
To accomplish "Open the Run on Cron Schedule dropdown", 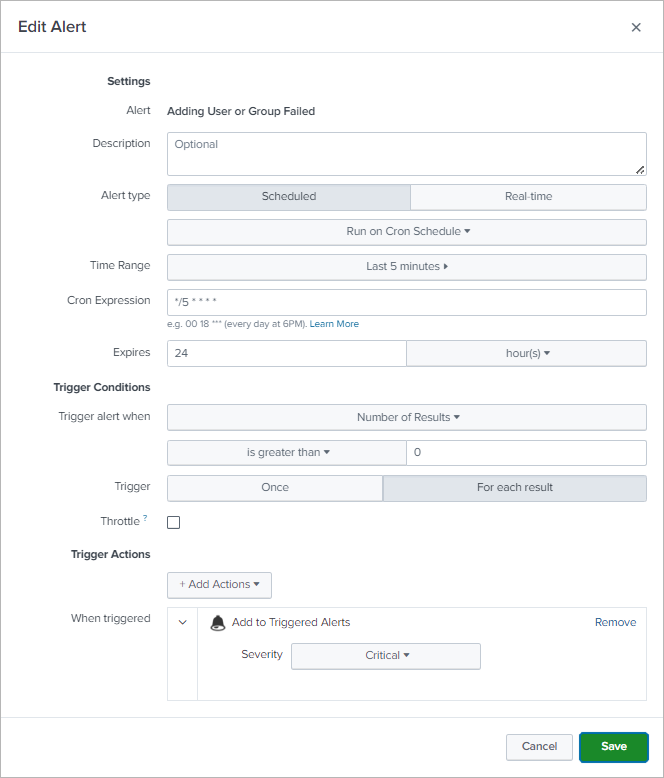I will coord(407,232).
